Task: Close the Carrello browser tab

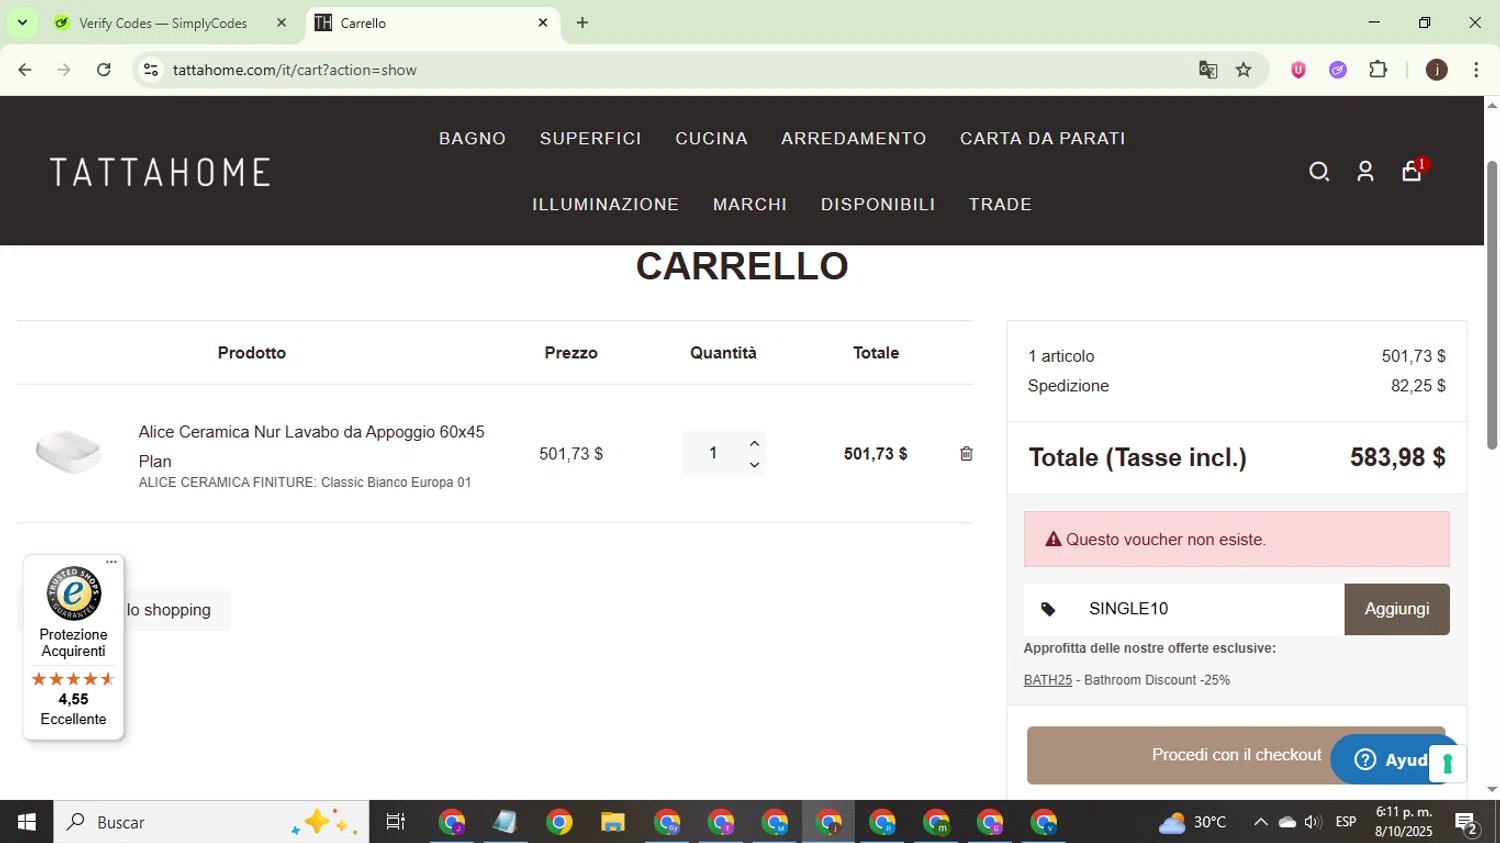Action: pyautogui.click(x=543, y=23)
